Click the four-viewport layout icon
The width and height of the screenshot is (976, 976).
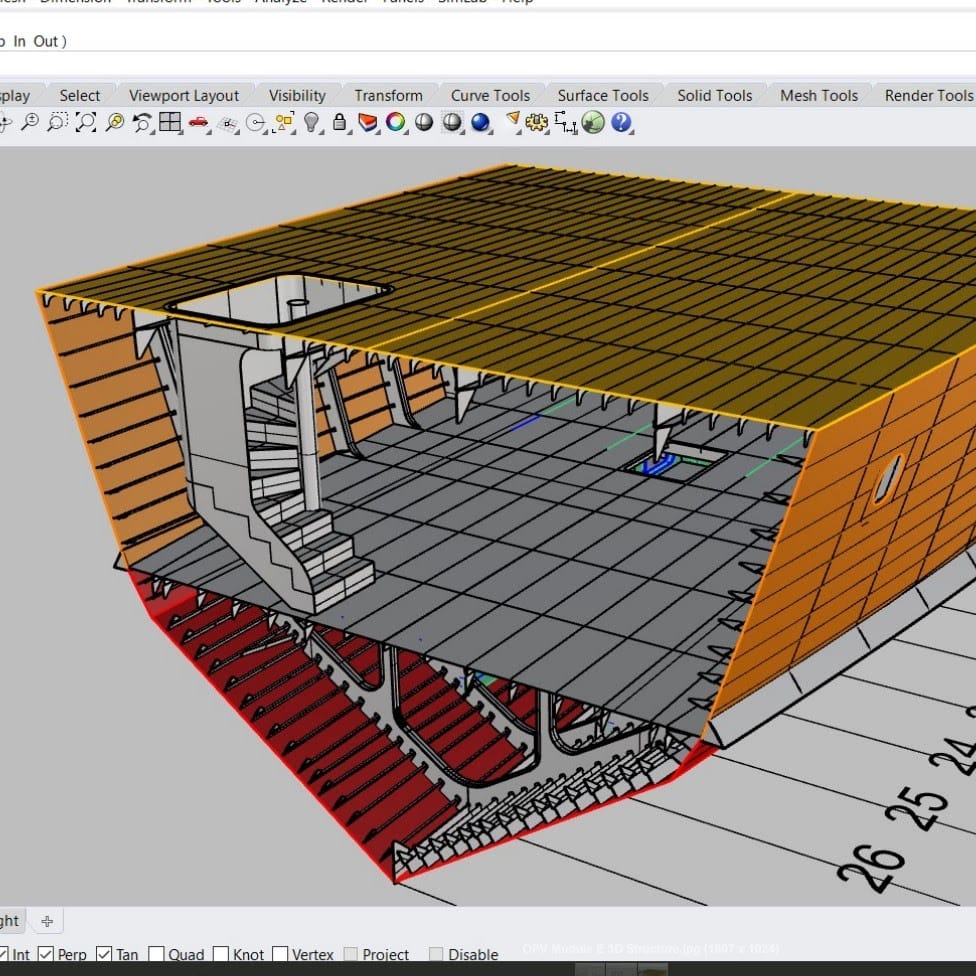(x=170, y=123)
